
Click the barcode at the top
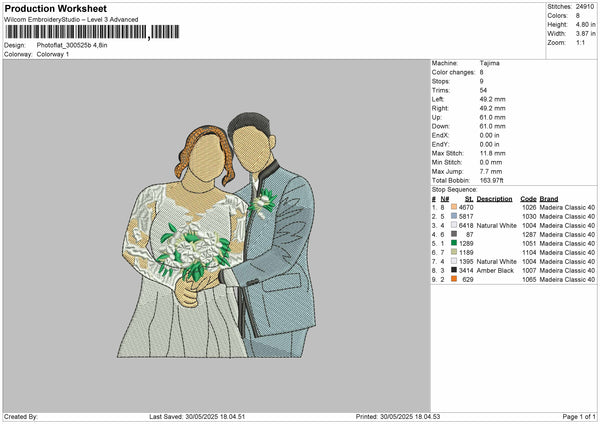point(92,32)
